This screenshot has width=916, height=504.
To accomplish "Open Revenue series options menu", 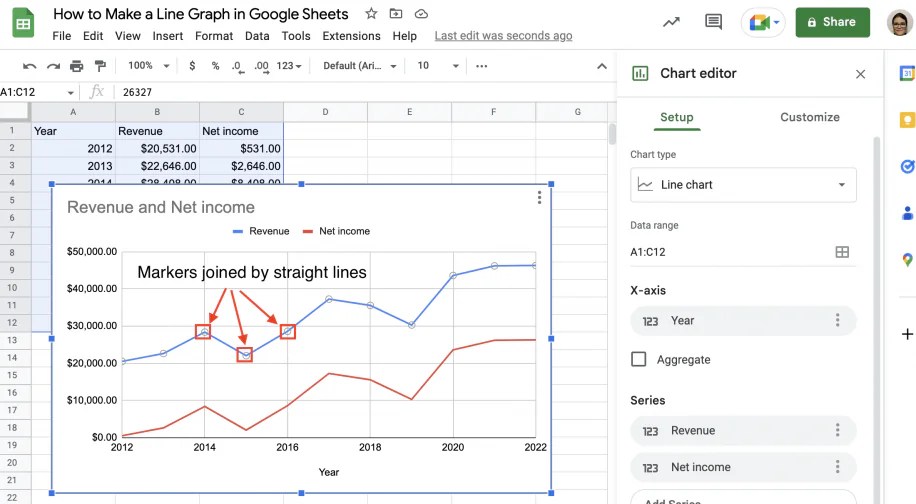I will (837, 431).
